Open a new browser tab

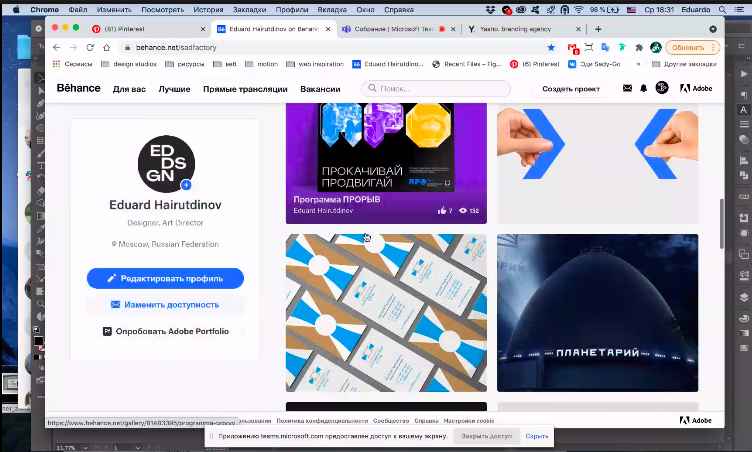[598, 29]
